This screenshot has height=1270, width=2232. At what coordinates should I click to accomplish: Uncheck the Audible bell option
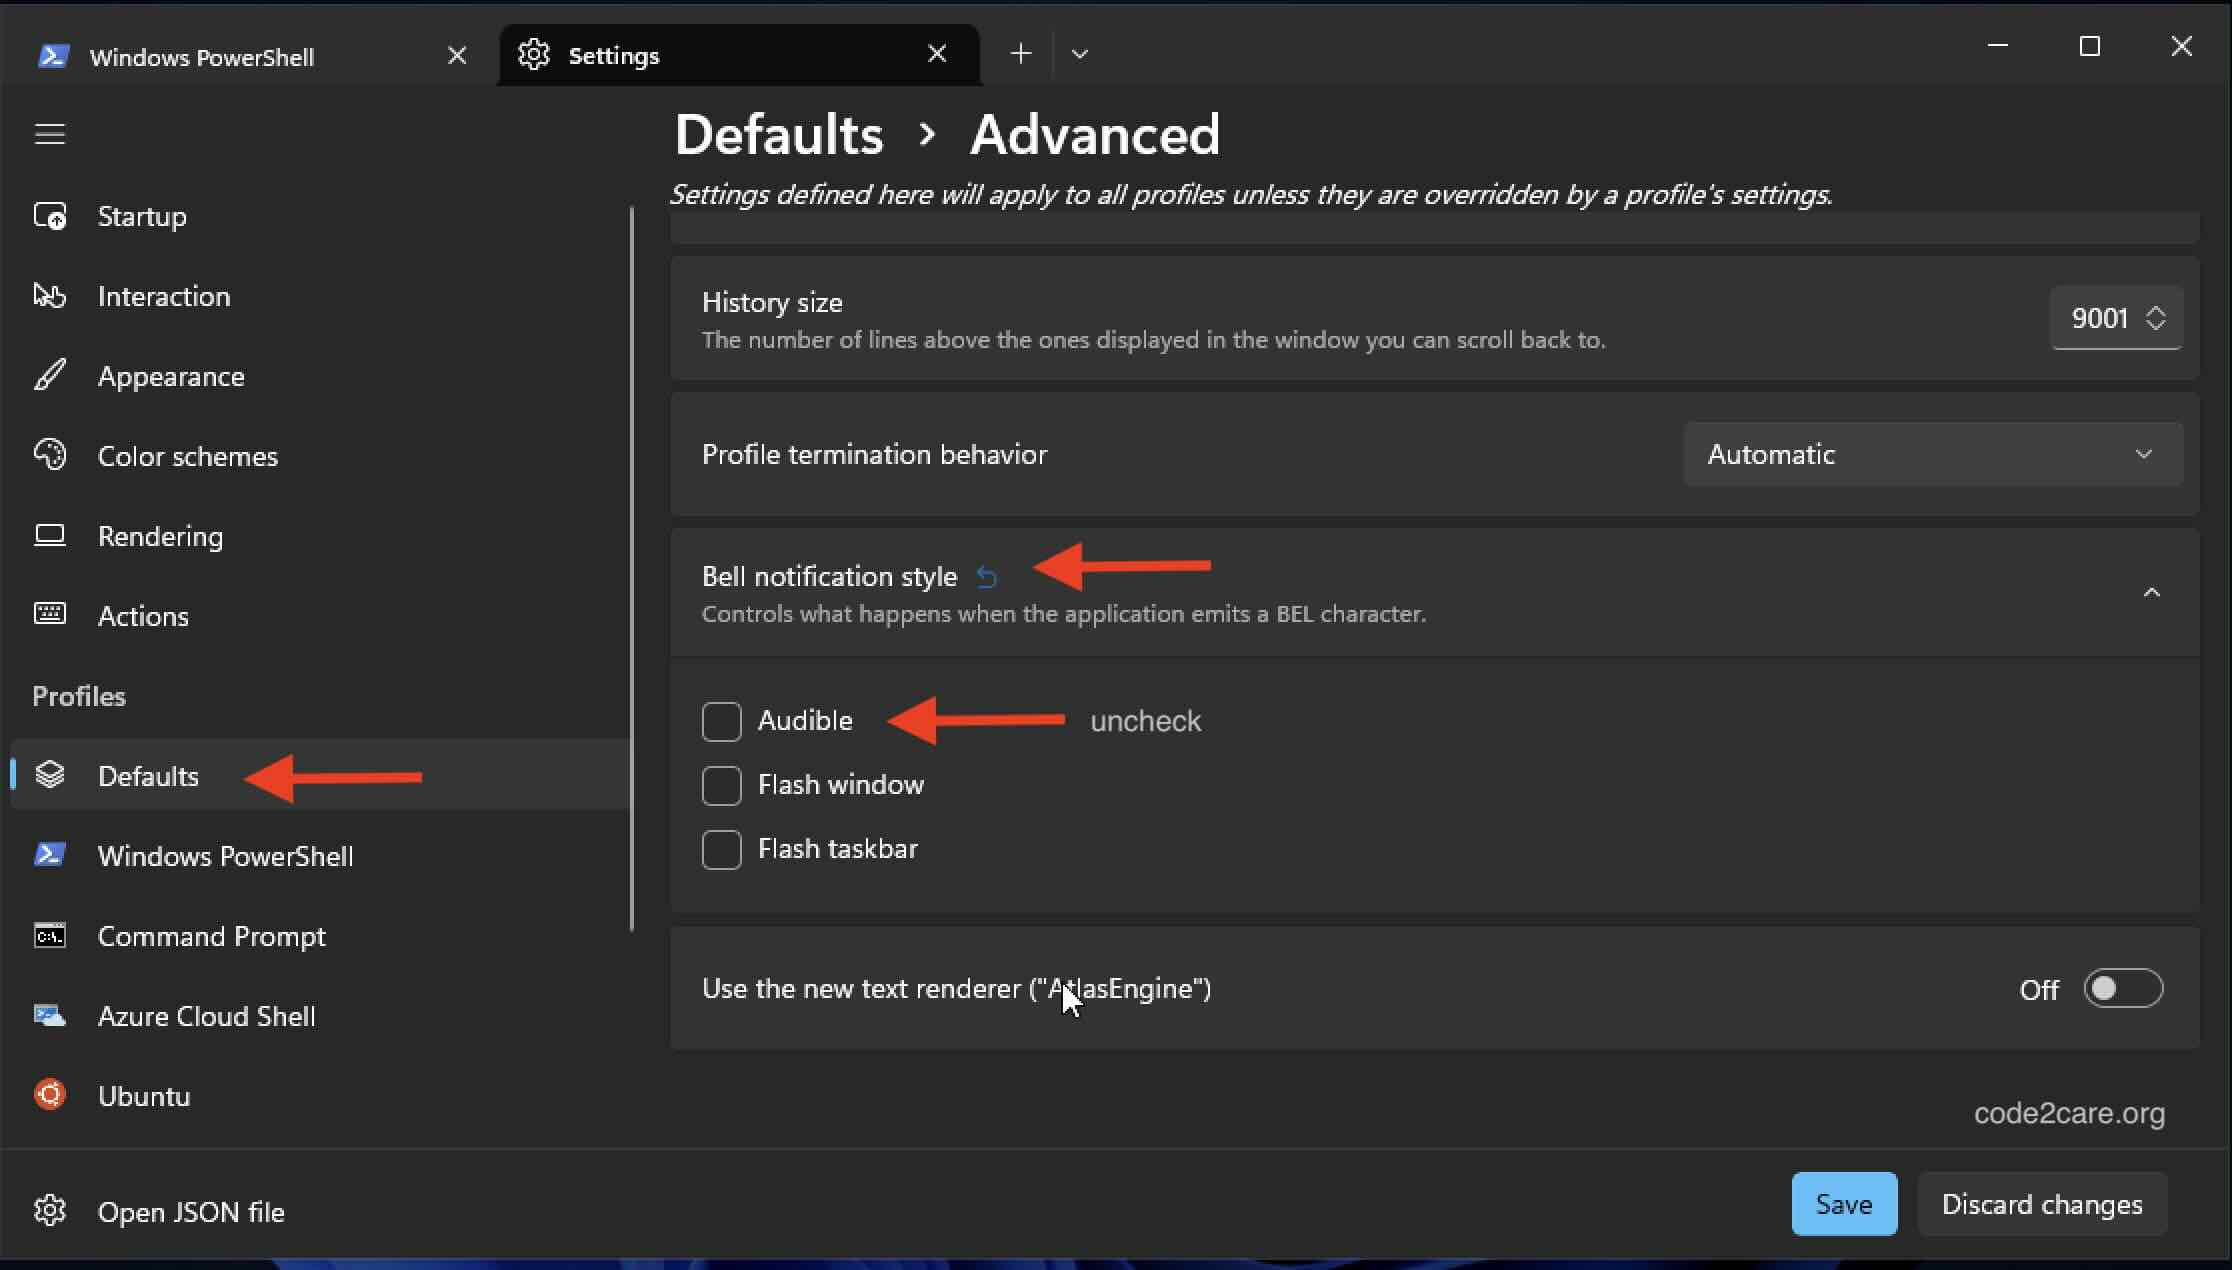click(x=721, y=721)
